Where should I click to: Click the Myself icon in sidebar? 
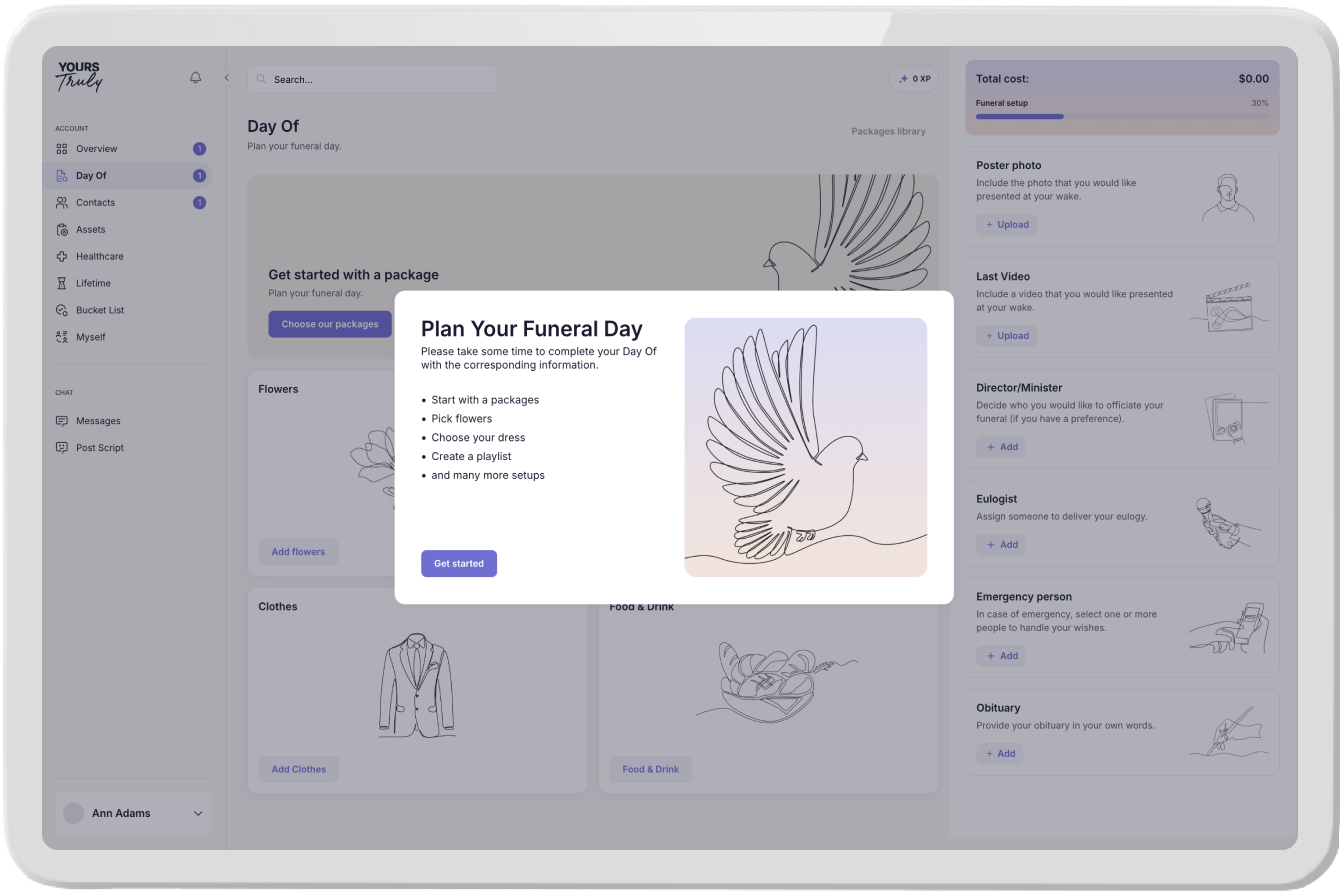pyautogui.click(x=62, y=338)
